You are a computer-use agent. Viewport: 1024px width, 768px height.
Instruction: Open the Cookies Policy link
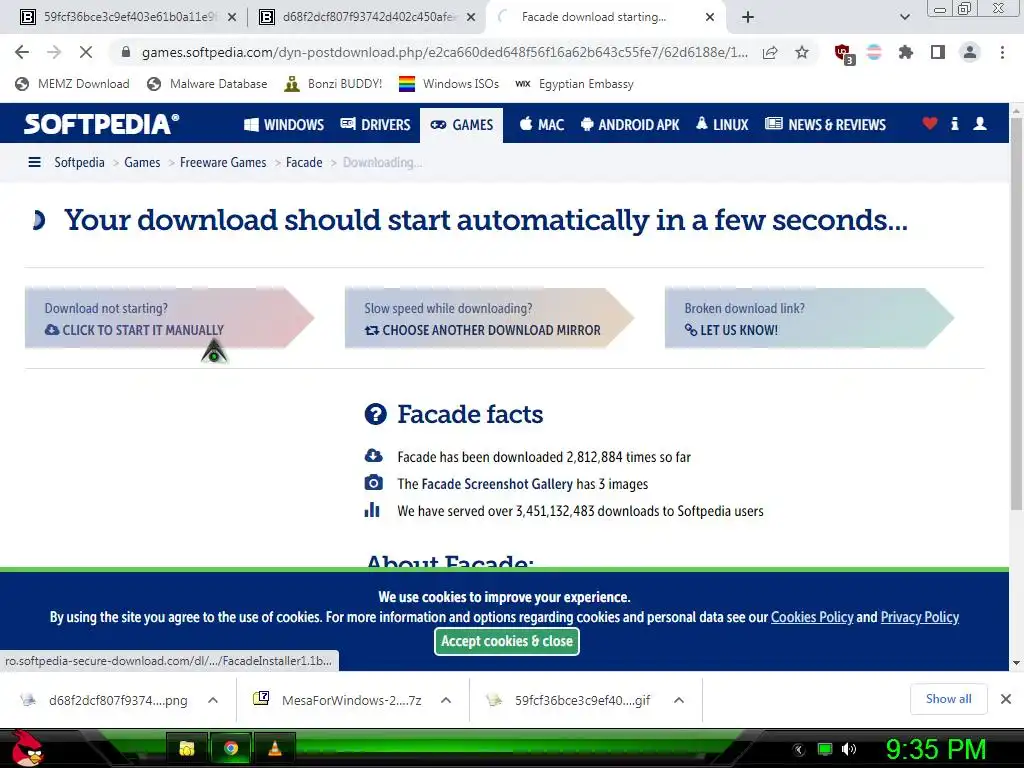pyautogui.click(x=812, y=617)
